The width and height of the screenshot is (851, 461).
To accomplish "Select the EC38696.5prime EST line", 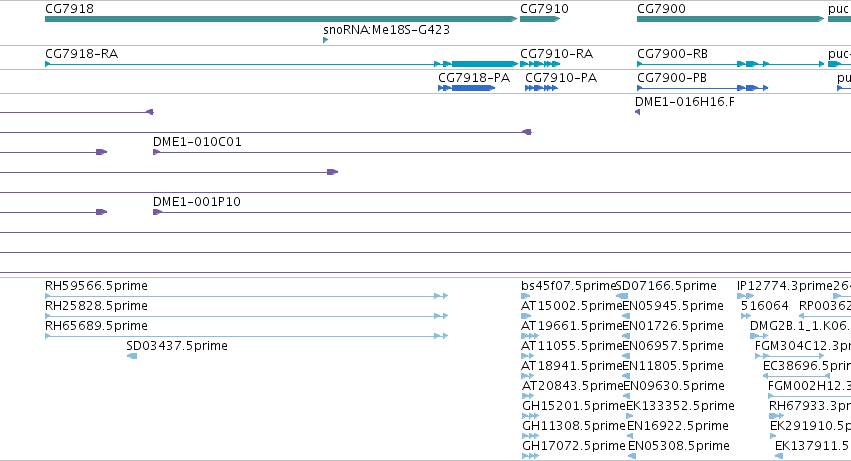I will 796,376.
